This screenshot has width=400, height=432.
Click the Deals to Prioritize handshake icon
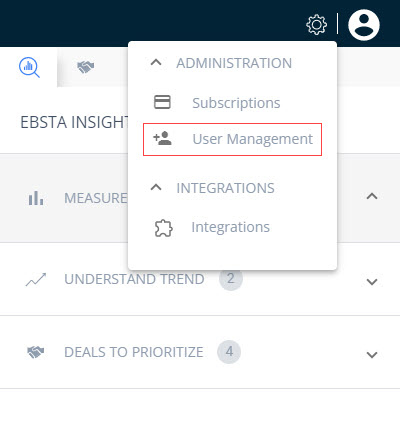[36, 352]
